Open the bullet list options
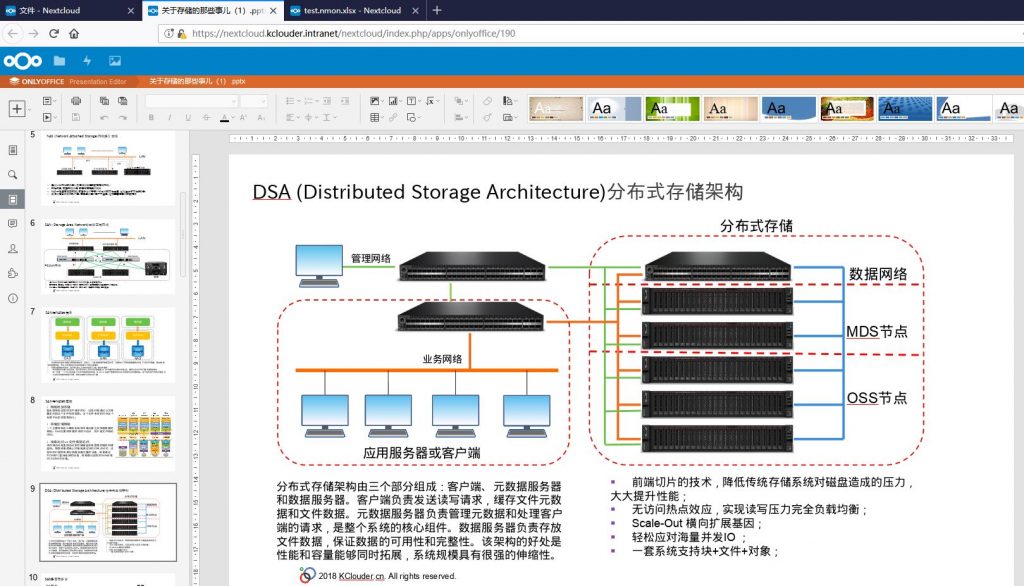The width and height of the screenshot is (1024, 586). [291, 101]
